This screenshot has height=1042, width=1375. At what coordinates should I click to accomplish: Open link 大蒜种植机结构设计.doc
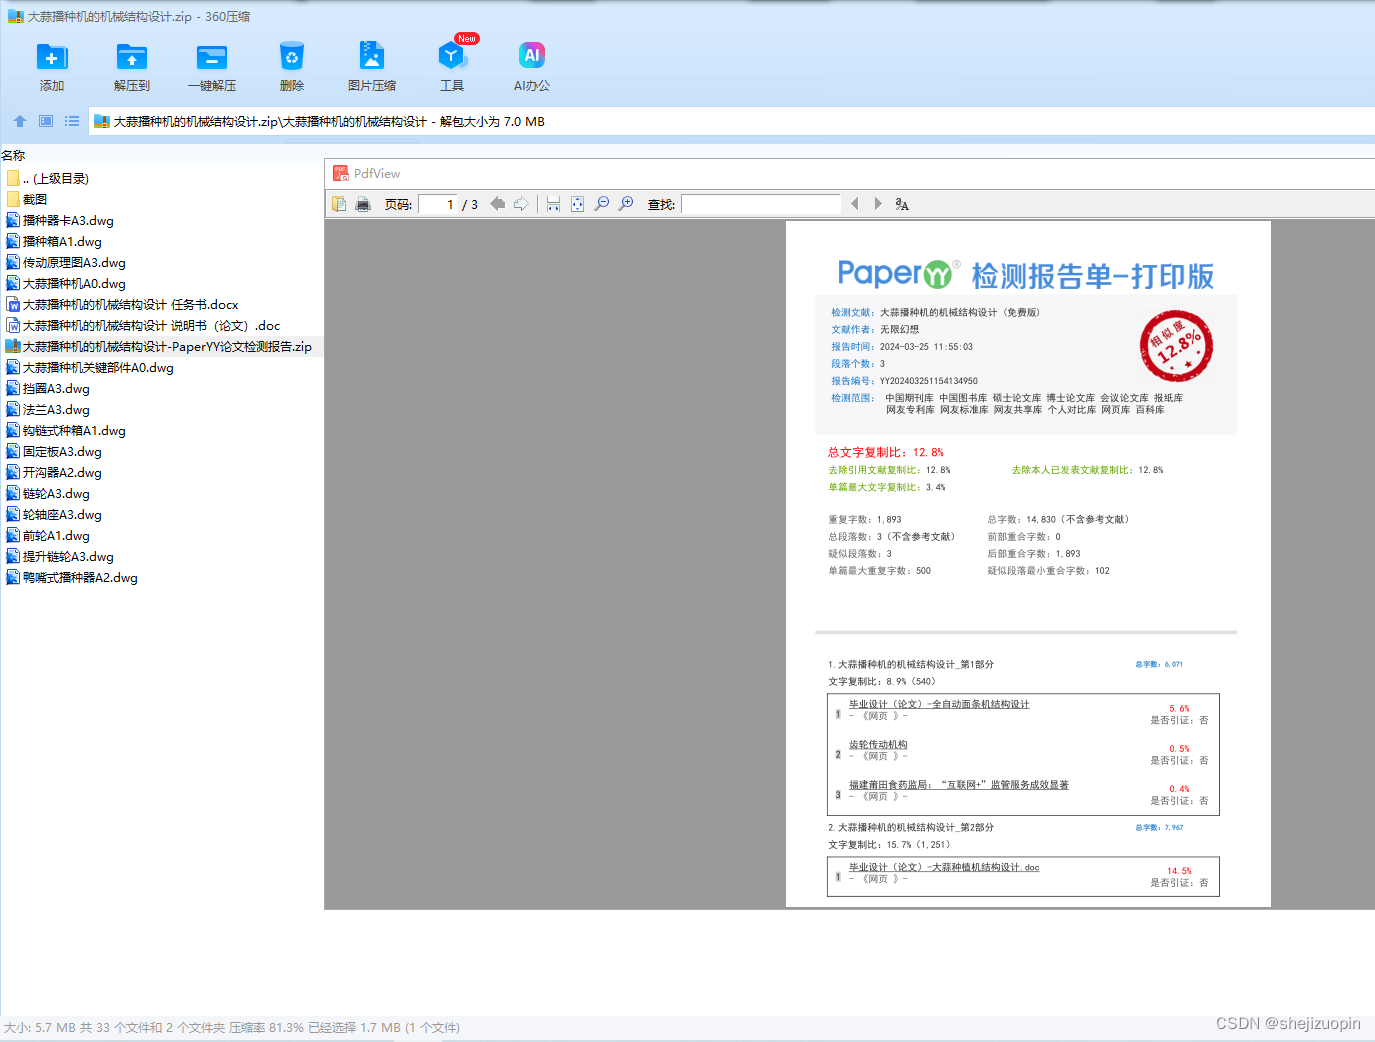click(x=944, y=867)
